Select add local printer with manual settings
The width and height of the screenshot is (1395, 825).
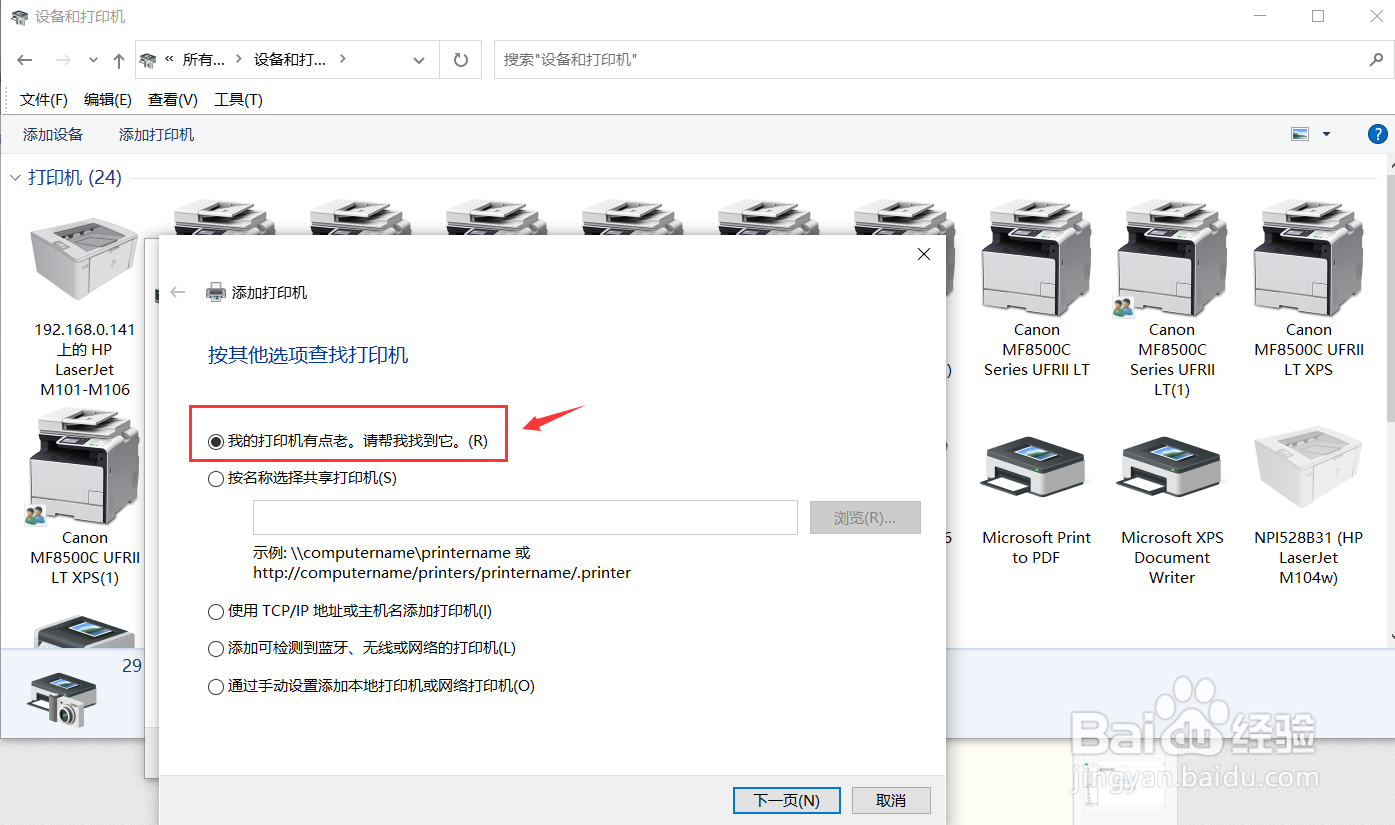click(371, 686)
